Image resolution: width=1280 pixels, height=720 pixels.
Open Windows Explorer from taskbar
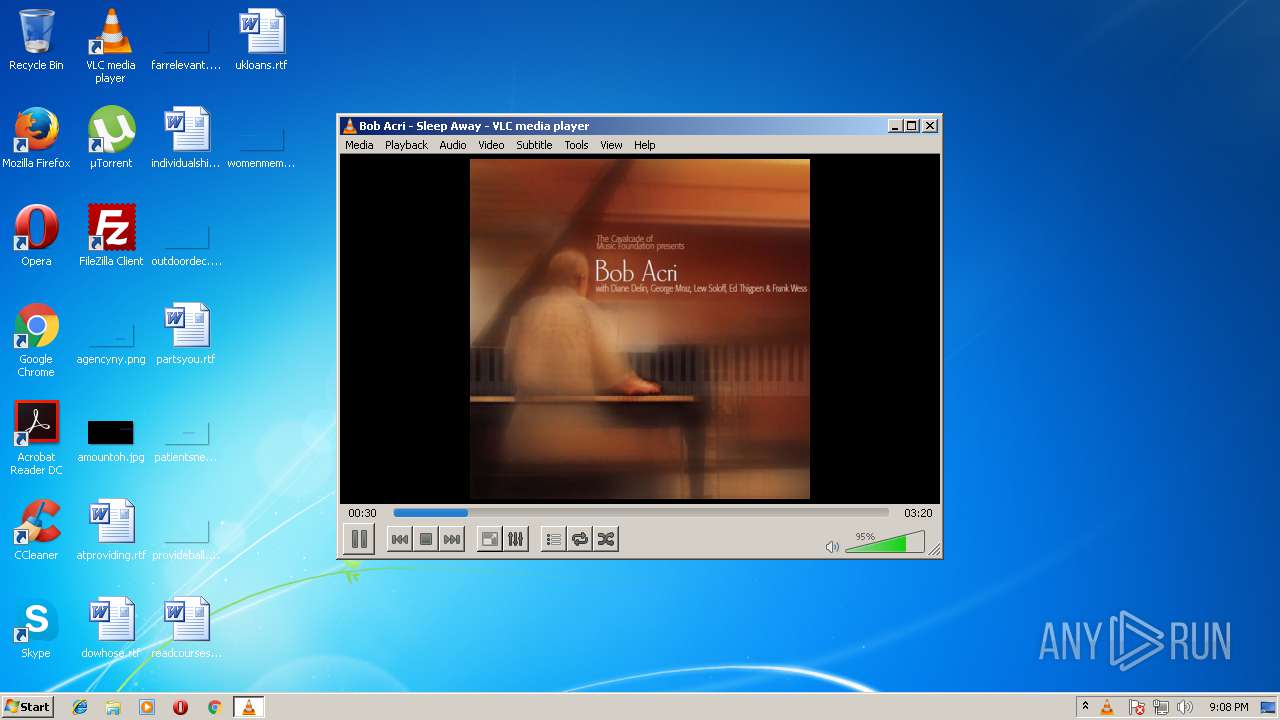pyautogui.click(x=113, y=707)
